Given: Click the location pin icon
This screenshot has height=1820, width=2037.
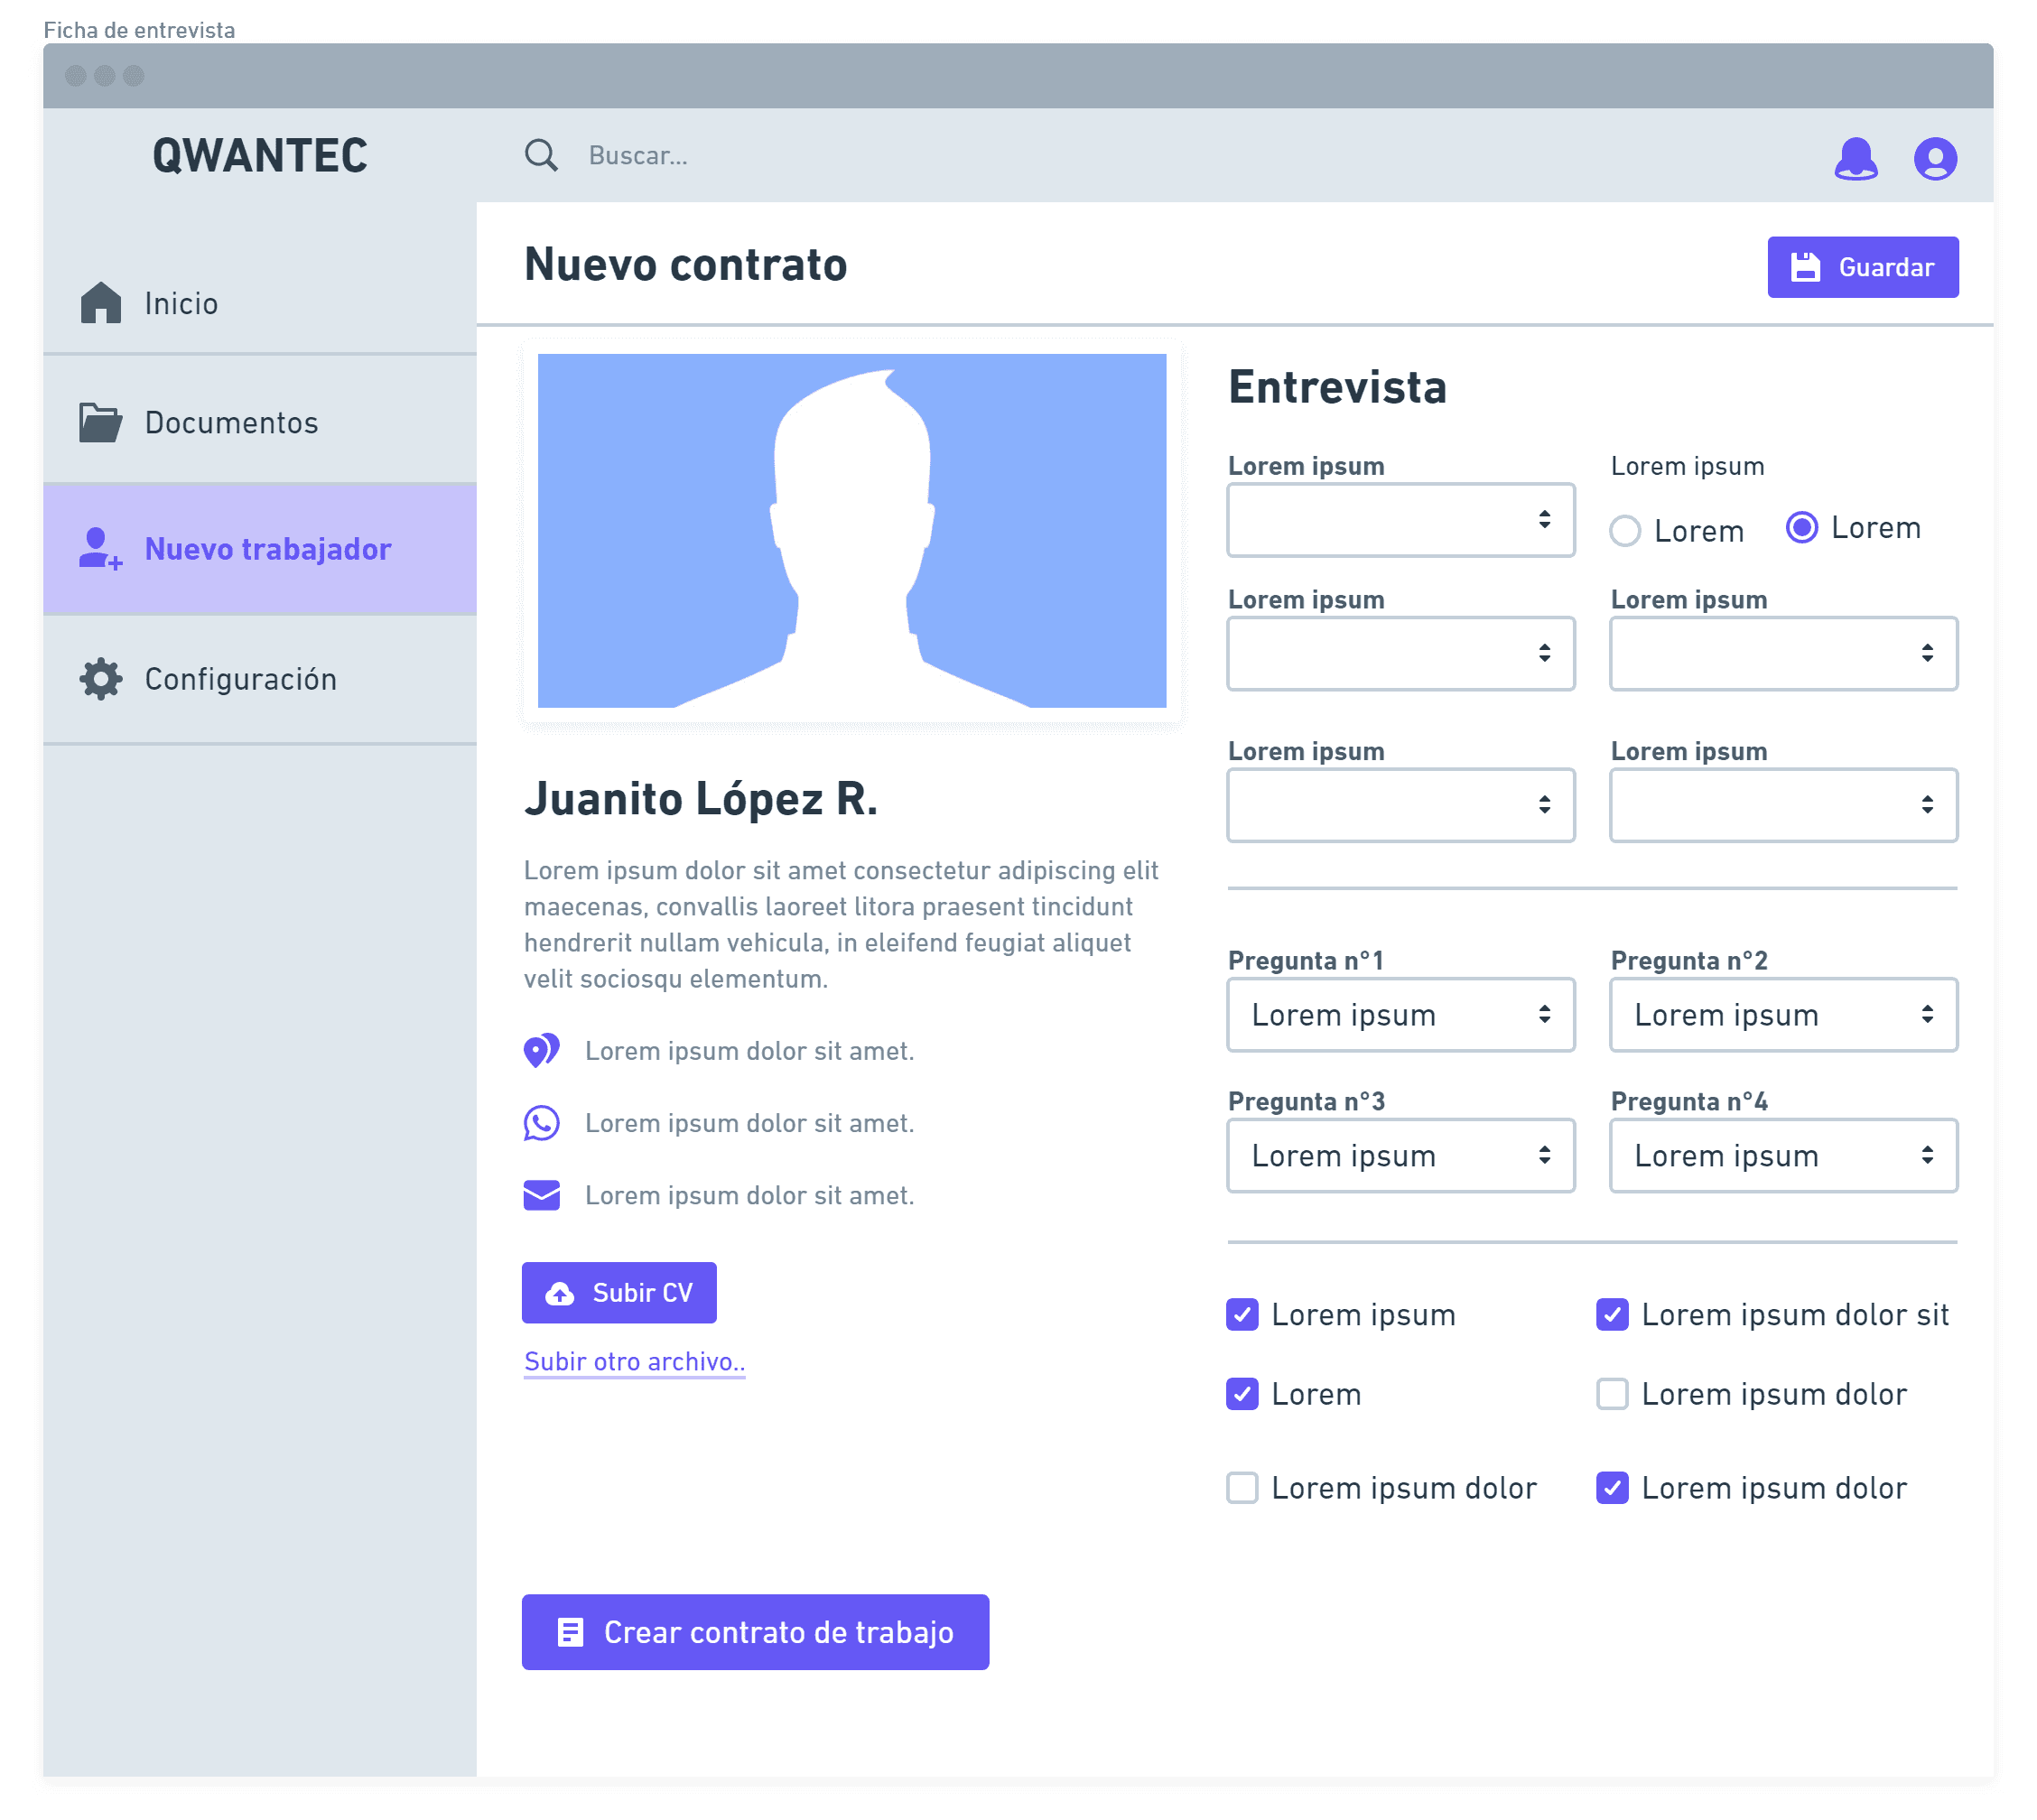Looking at the screenshot, I should [541, 1051].
